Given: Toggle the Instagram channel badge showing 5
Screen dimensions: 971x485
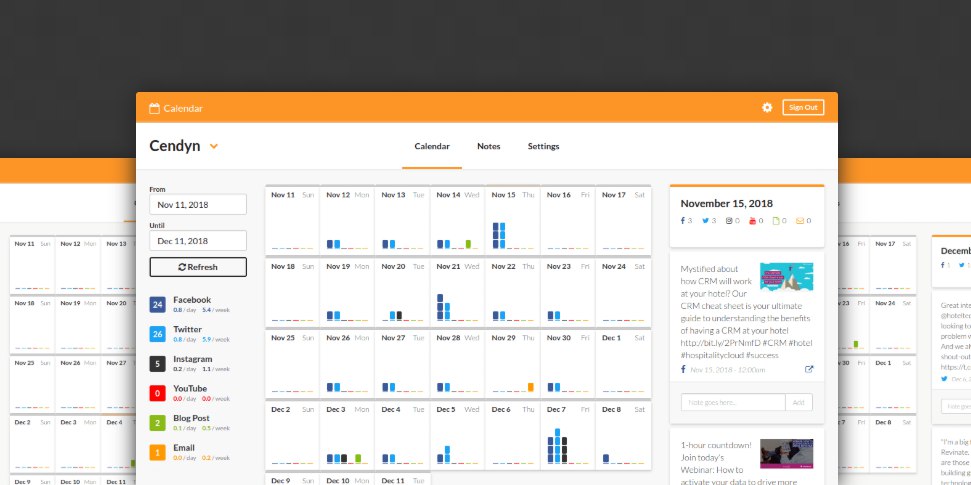Looking at the screenshot, I should (157, 364).
